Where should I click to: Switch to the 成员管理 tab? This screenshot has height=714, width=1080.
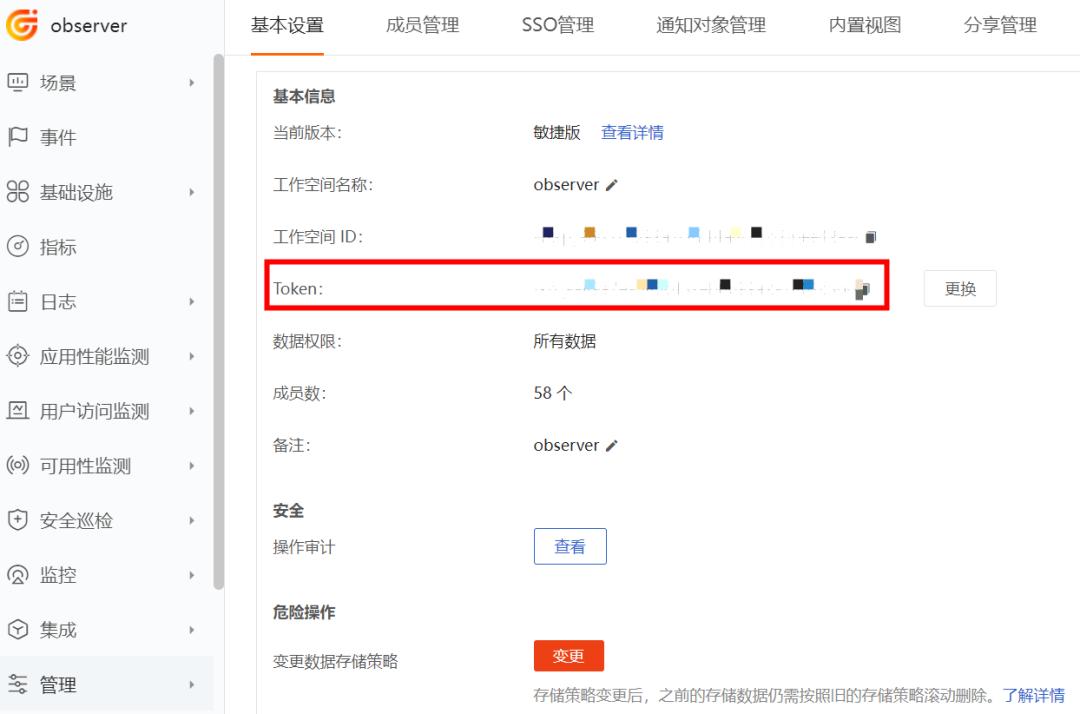422,25
